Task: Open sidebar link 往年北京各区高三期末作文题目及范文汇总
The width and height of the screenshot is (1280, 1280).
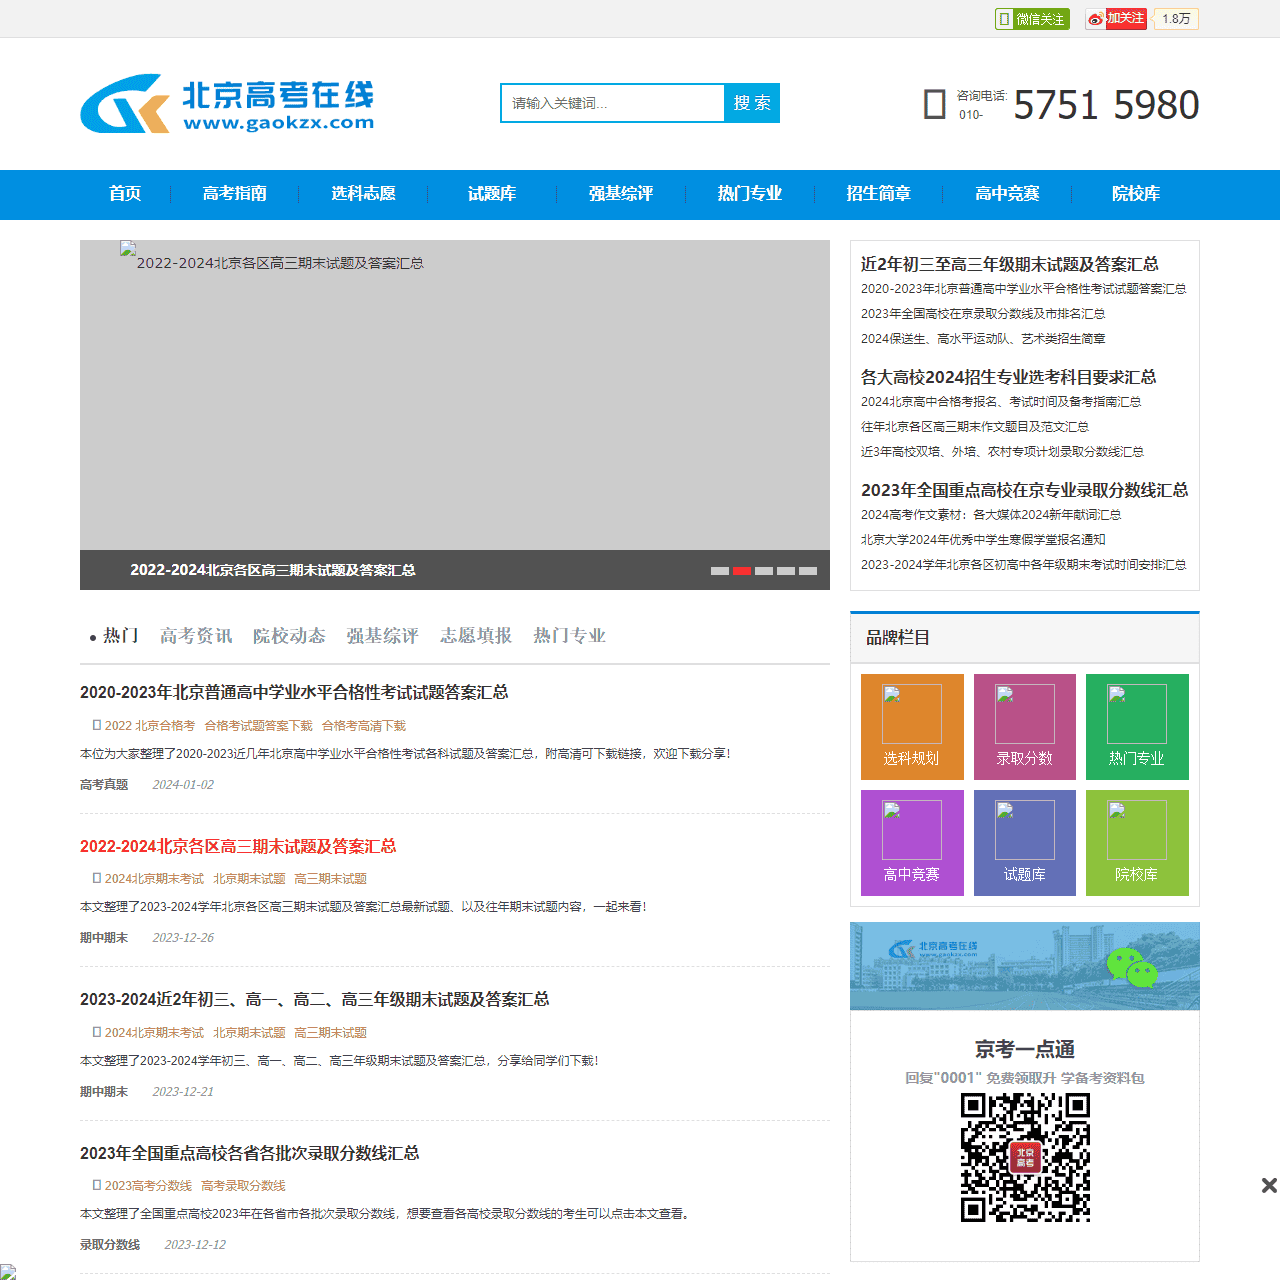Action: [x=975, y=427]
